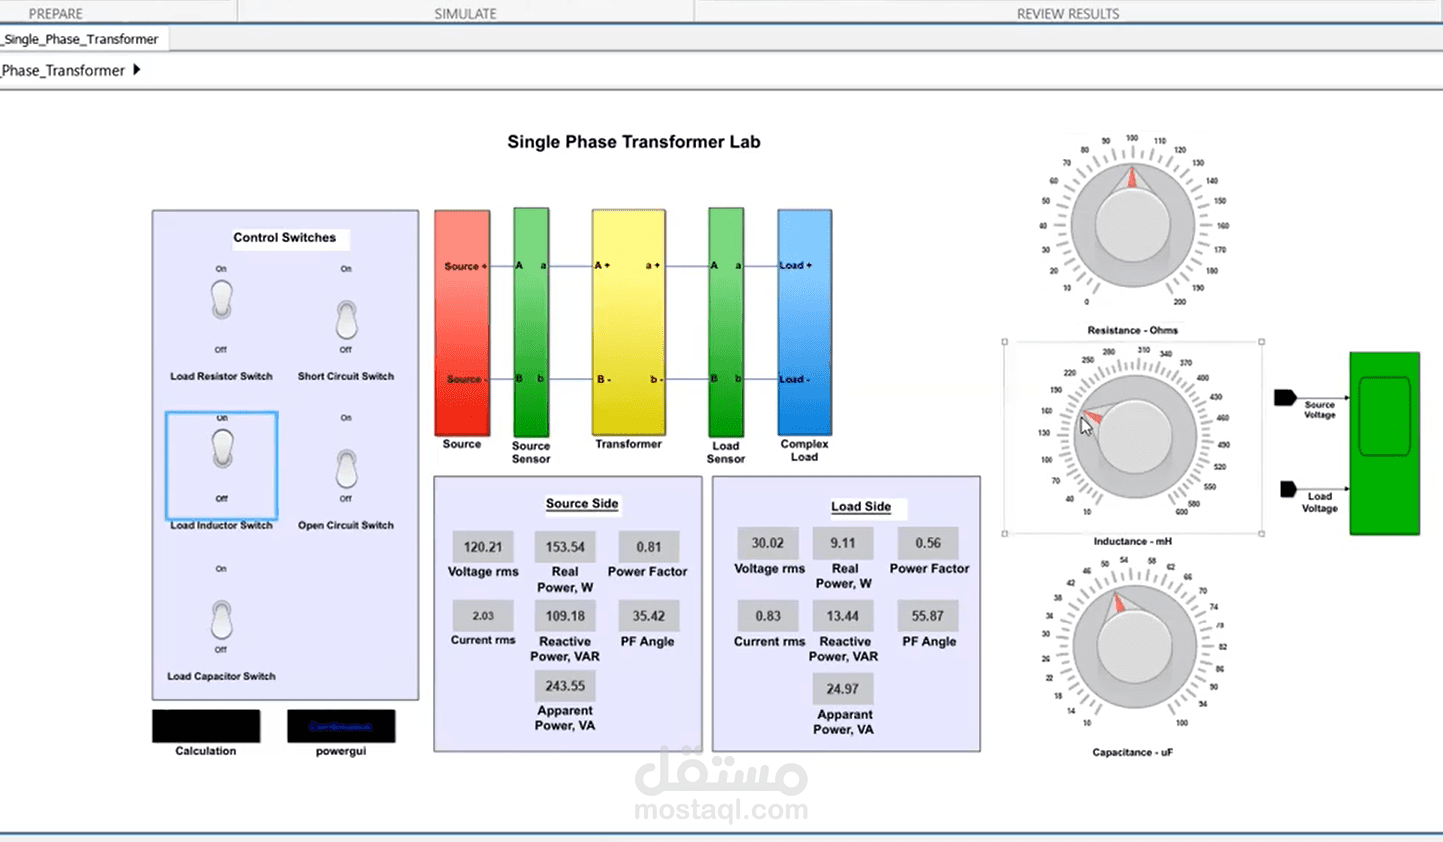Screen dimensions: 1443x842
Task: Select the Single_Phase_Transformer model tab
Action: (x=80, y=39)
